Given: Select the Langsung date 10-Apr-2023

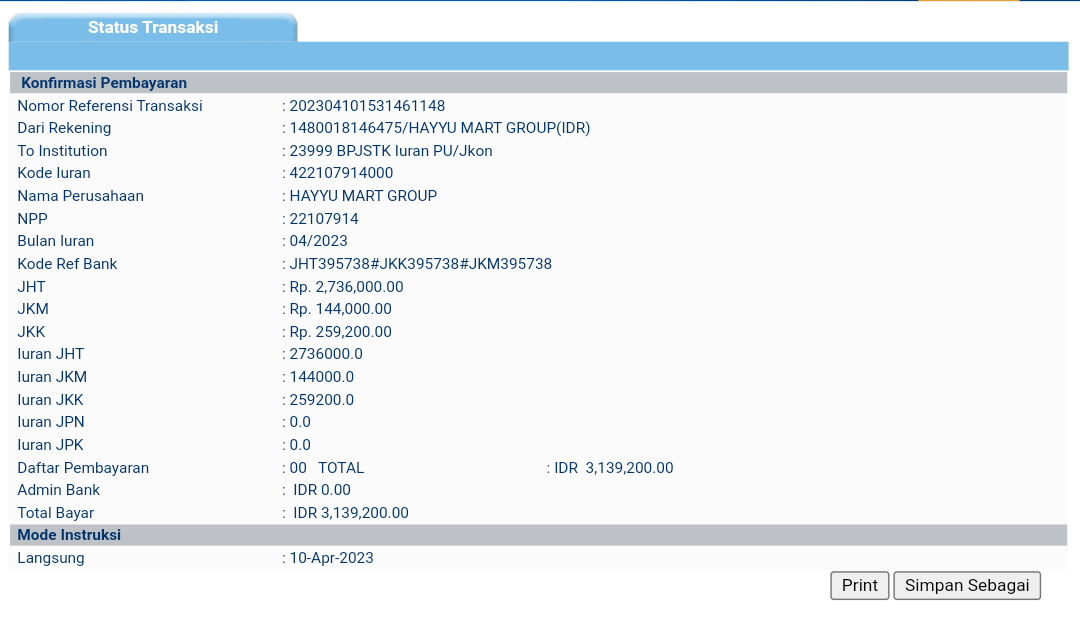Looking at the screenshot, I should tap(331, 558).
